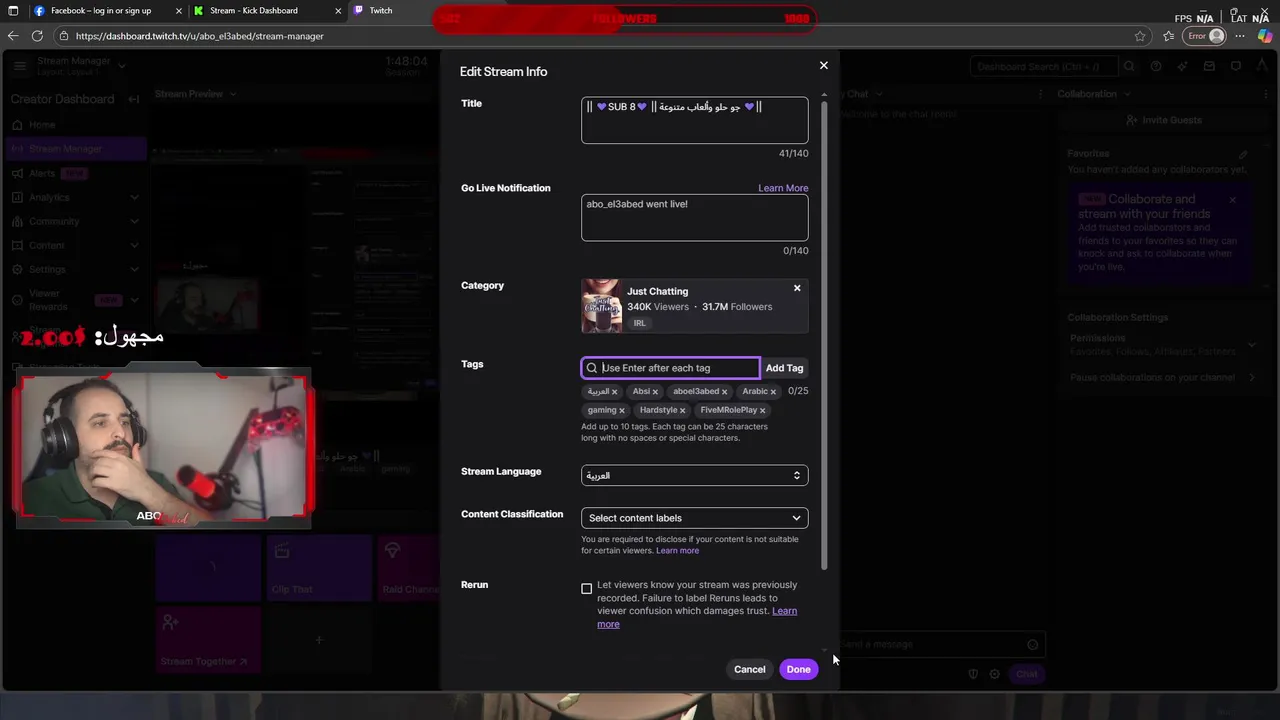The width and height of the screenshot is (1280, 720).
Task: Click the browser address bar URL
Action: coord(199,36)
